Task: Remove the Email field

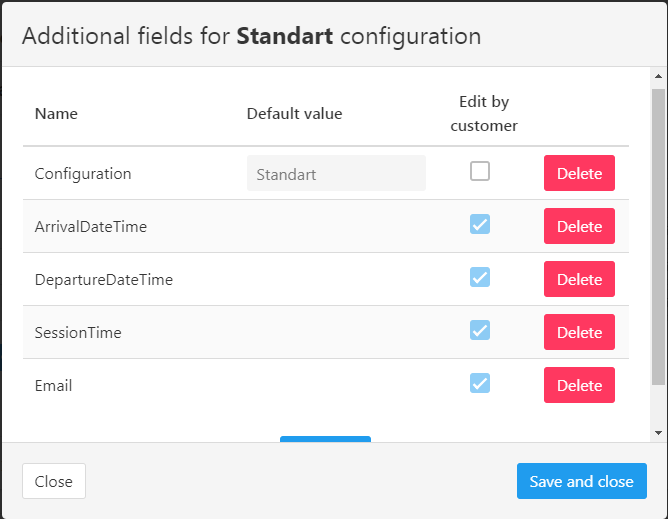Action: click(579, 385)
